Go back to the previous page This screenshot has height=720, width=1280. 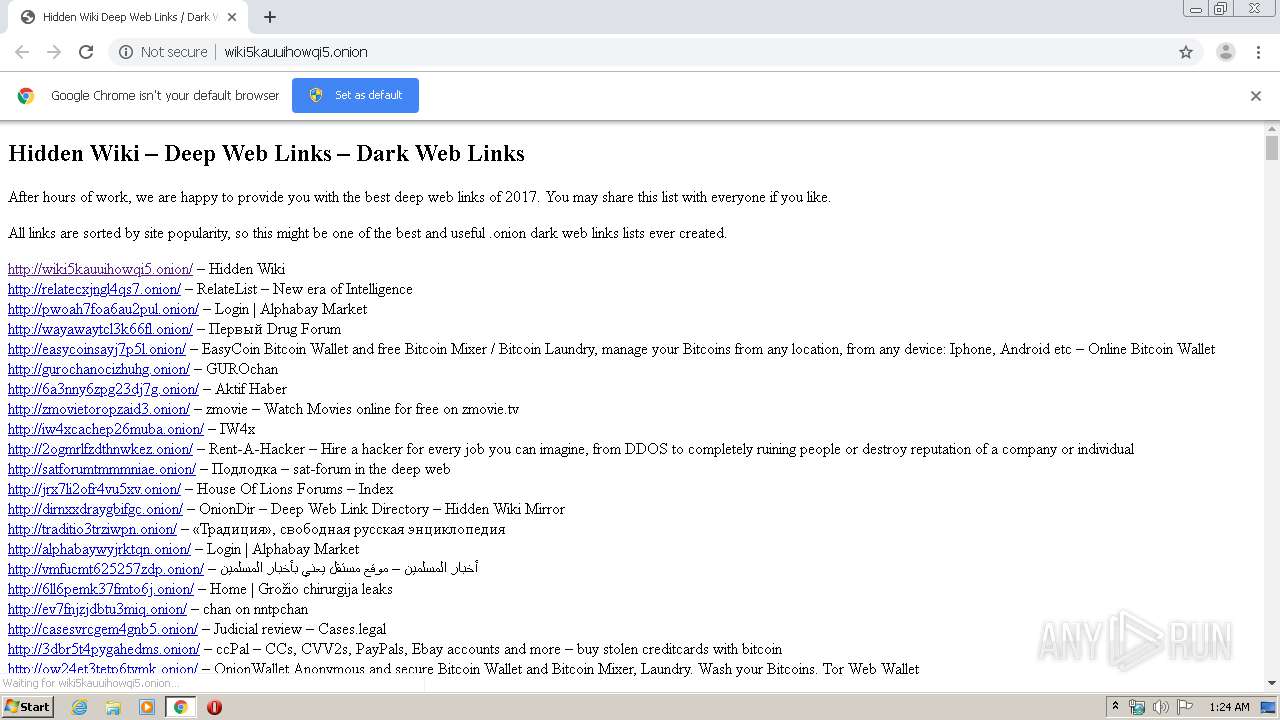point(22,52)
